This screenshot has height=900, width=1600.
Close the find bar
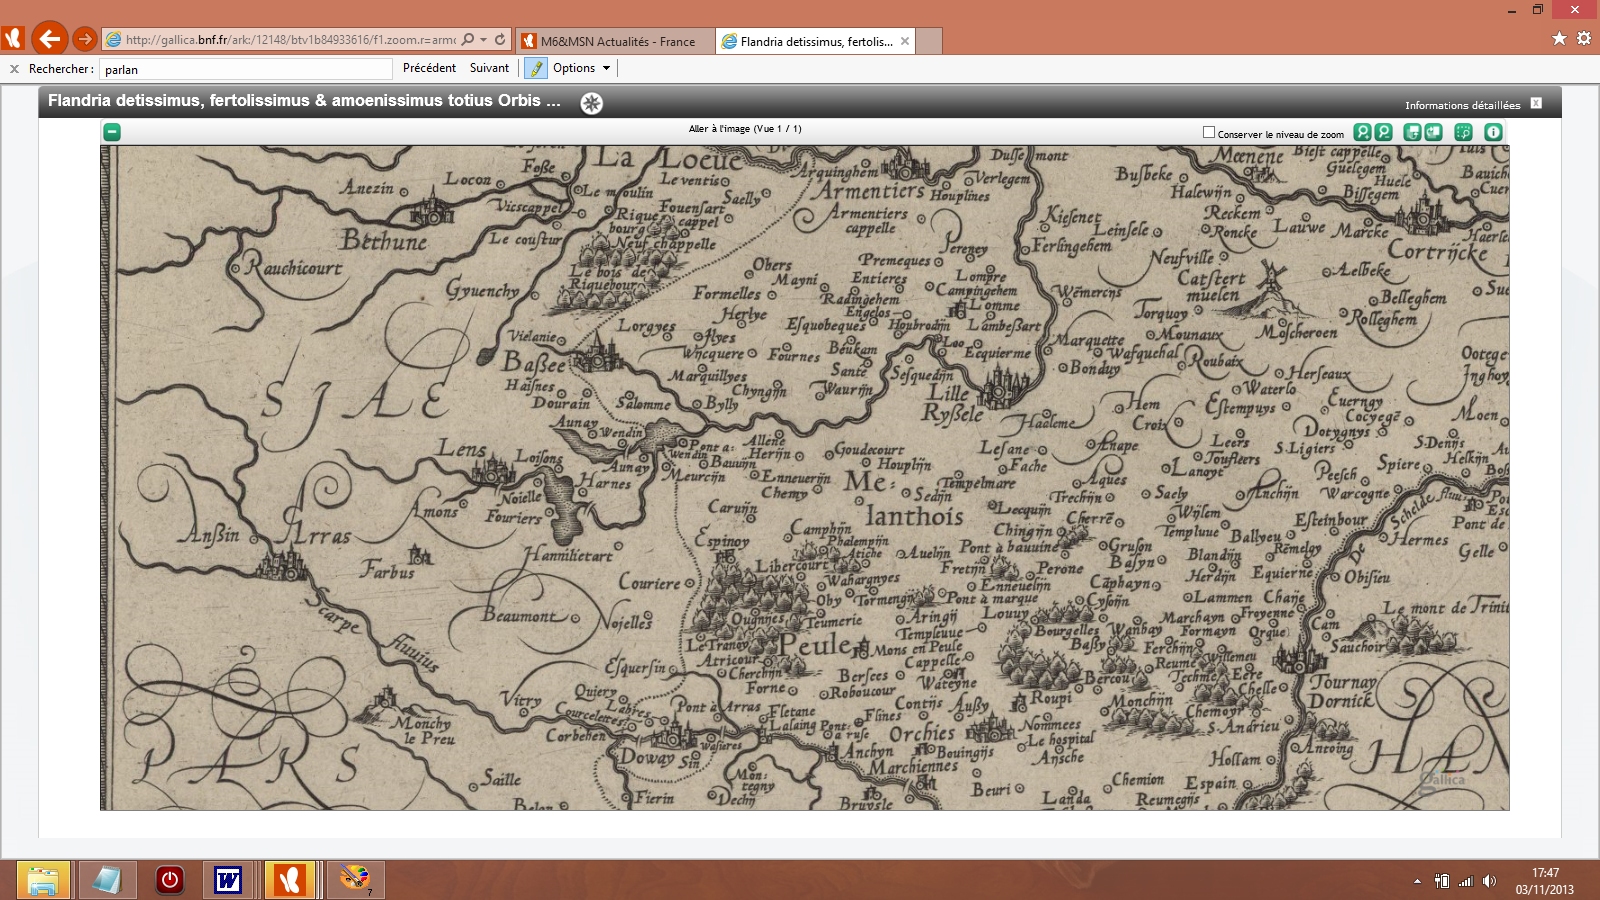pos(14,69)
